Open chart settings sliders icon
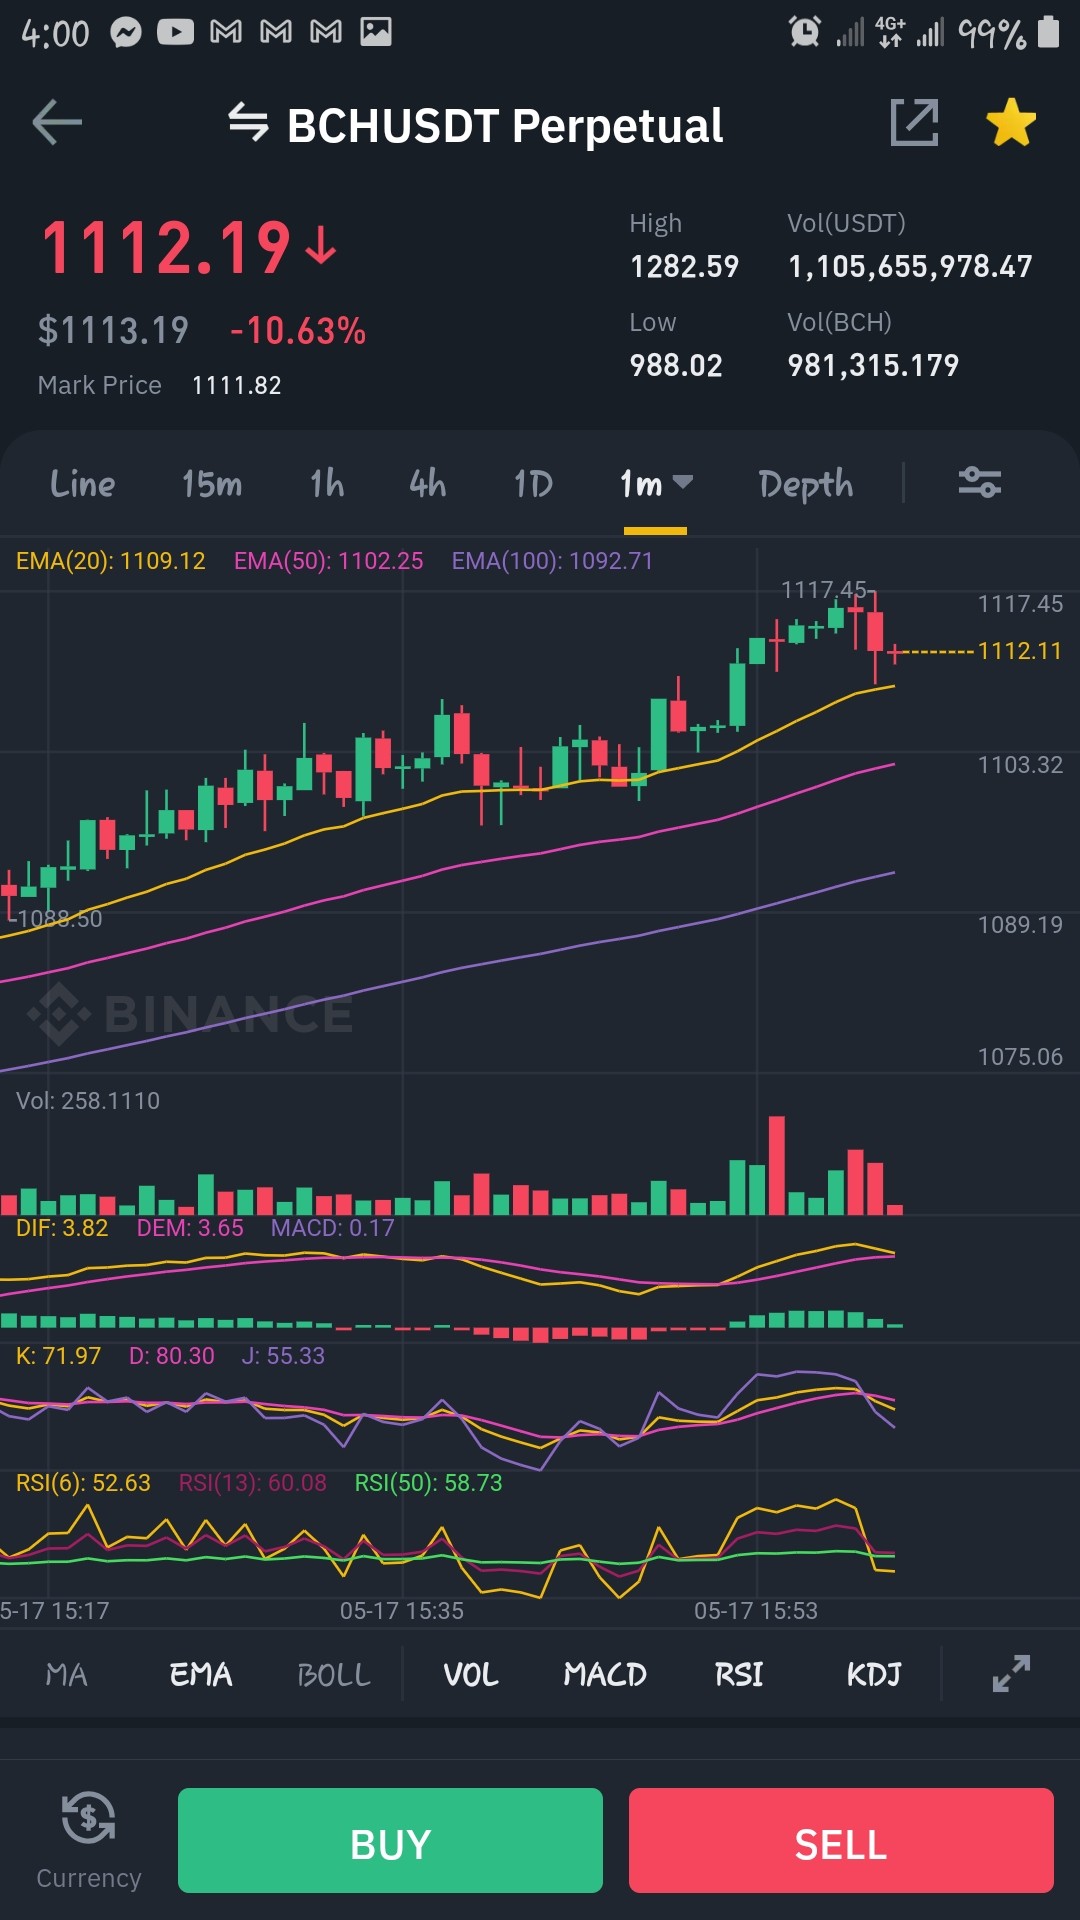This screenshot has width=1080, height=1920. (980, 483)
